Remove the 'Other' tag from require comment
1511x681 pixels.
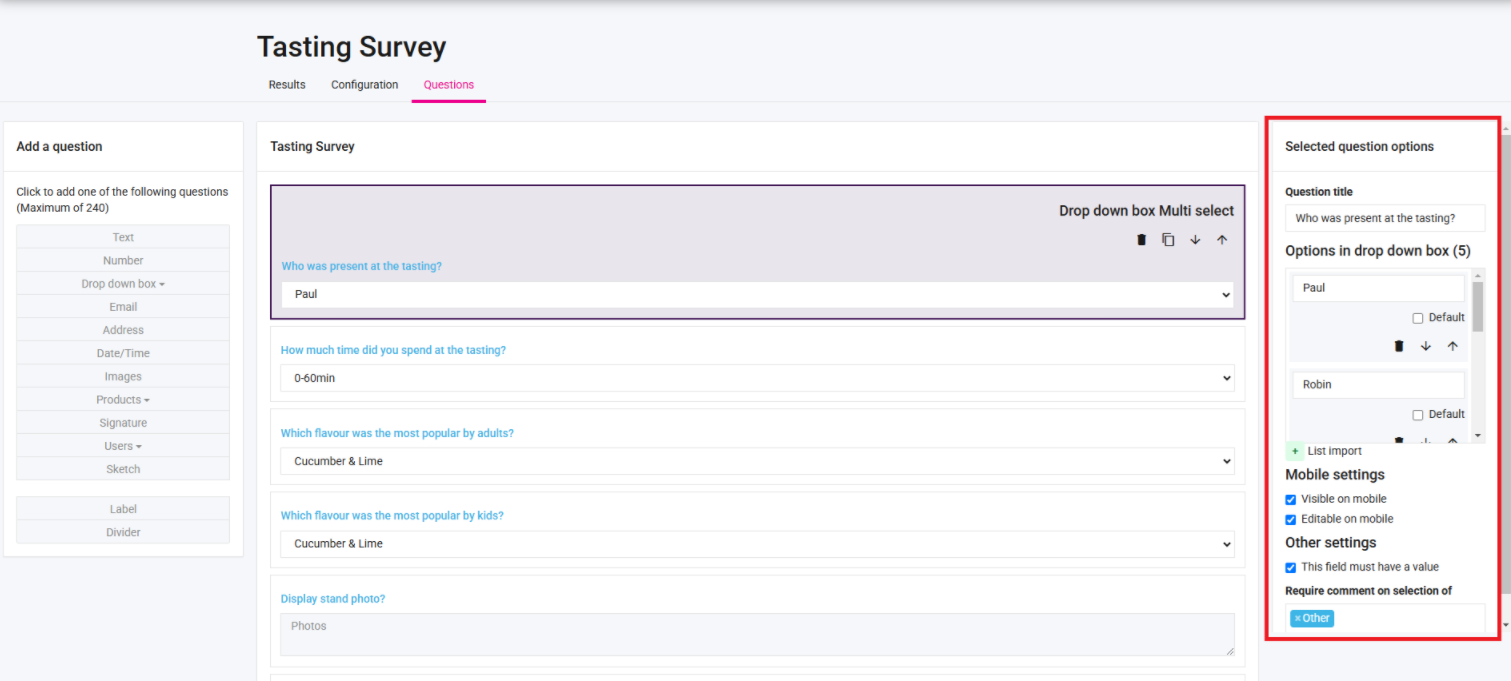[x=1298, y=618]
